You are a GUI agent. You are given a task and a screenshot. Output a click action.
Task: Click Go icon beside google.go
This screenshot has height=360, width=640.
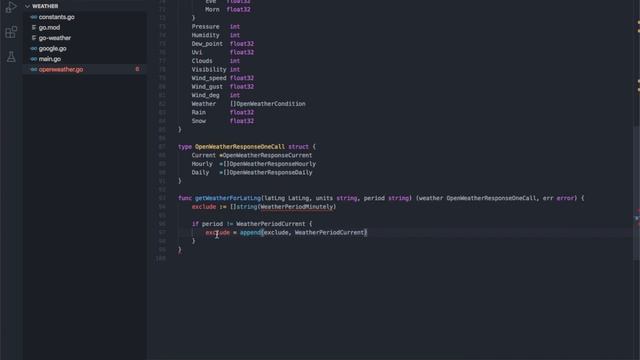(34, 49)
